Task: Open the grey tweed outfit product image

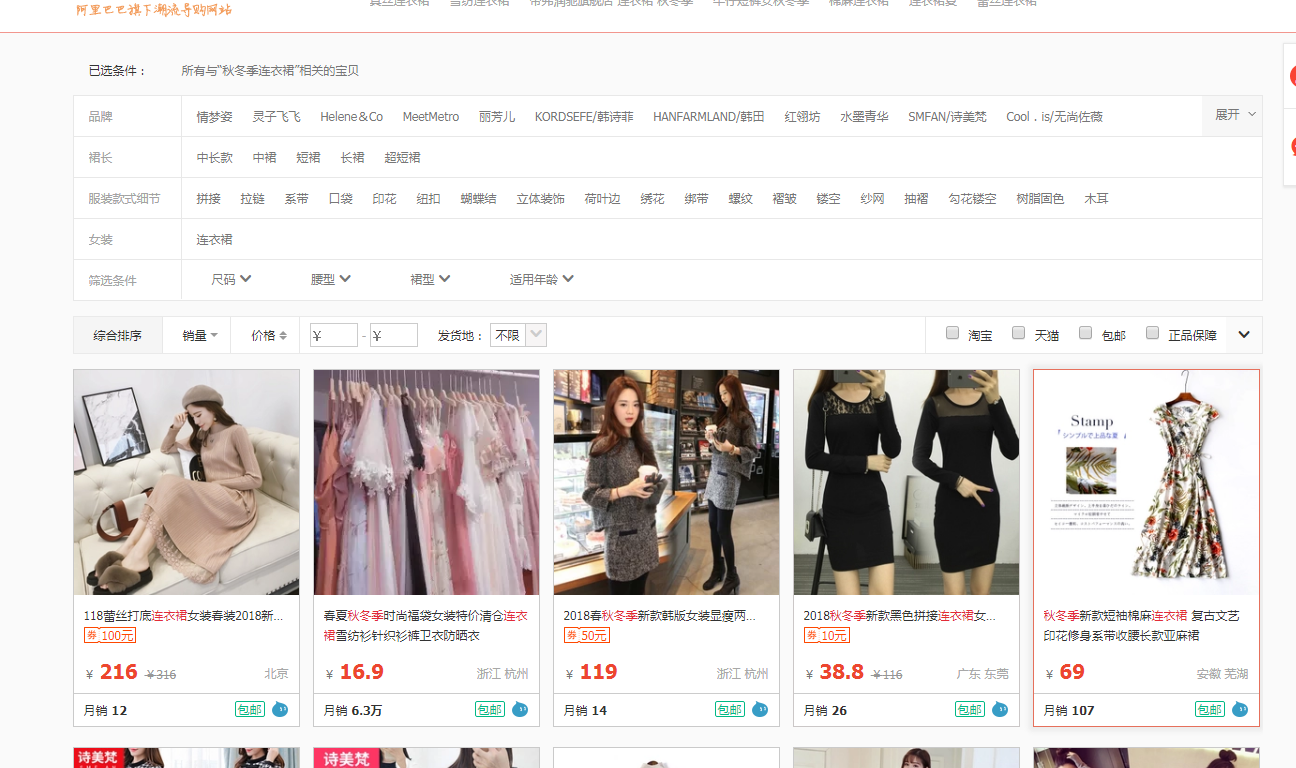Action: pos(667,483)
